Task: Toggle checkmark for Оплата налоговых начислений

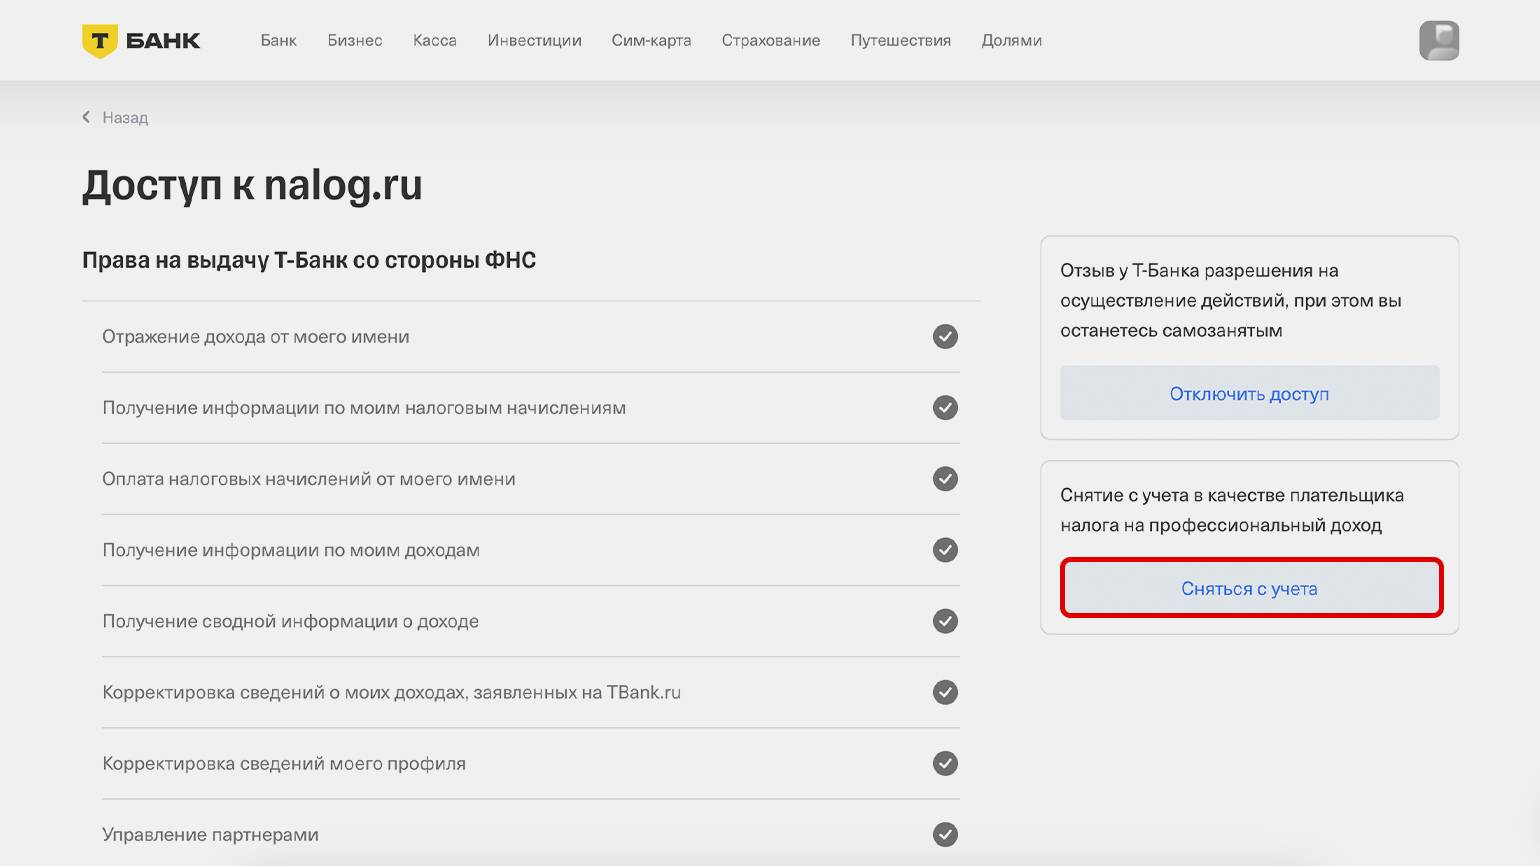Action: 945,479
